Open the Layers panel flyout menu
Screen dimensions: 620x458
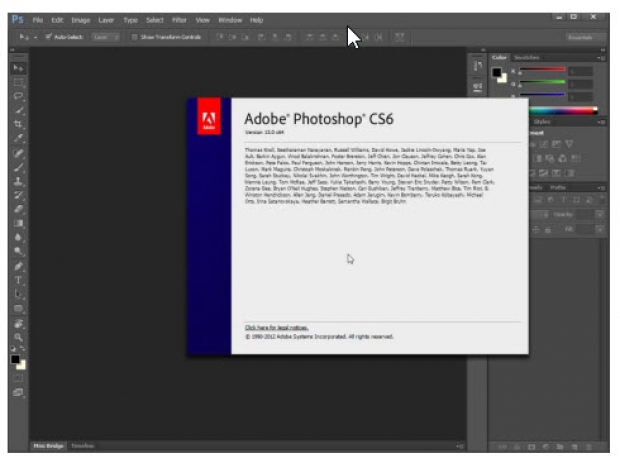coord(601,187)
